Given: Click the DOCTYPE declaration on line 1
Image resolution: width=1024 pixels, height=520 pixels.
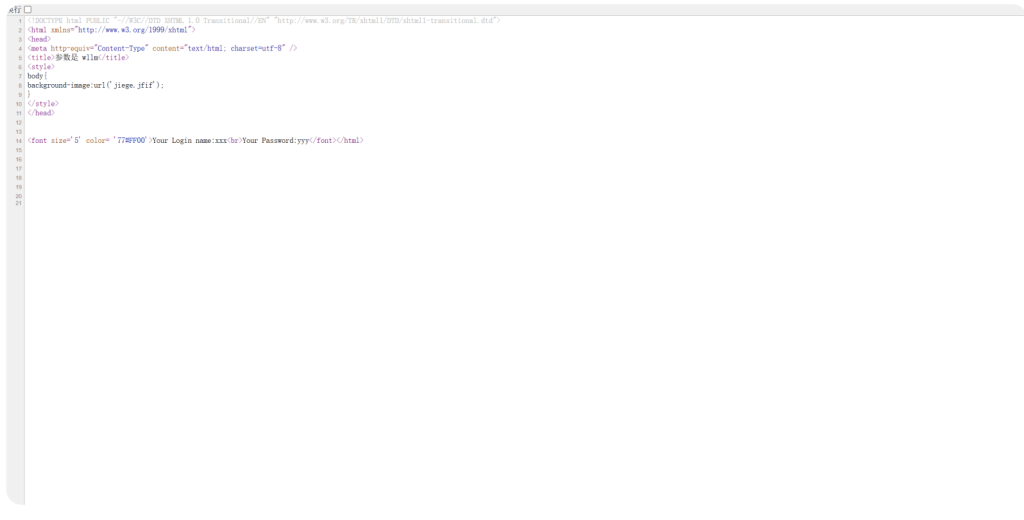Looking at the screenshot, I should pyautogui.click(x=264, y=21).
